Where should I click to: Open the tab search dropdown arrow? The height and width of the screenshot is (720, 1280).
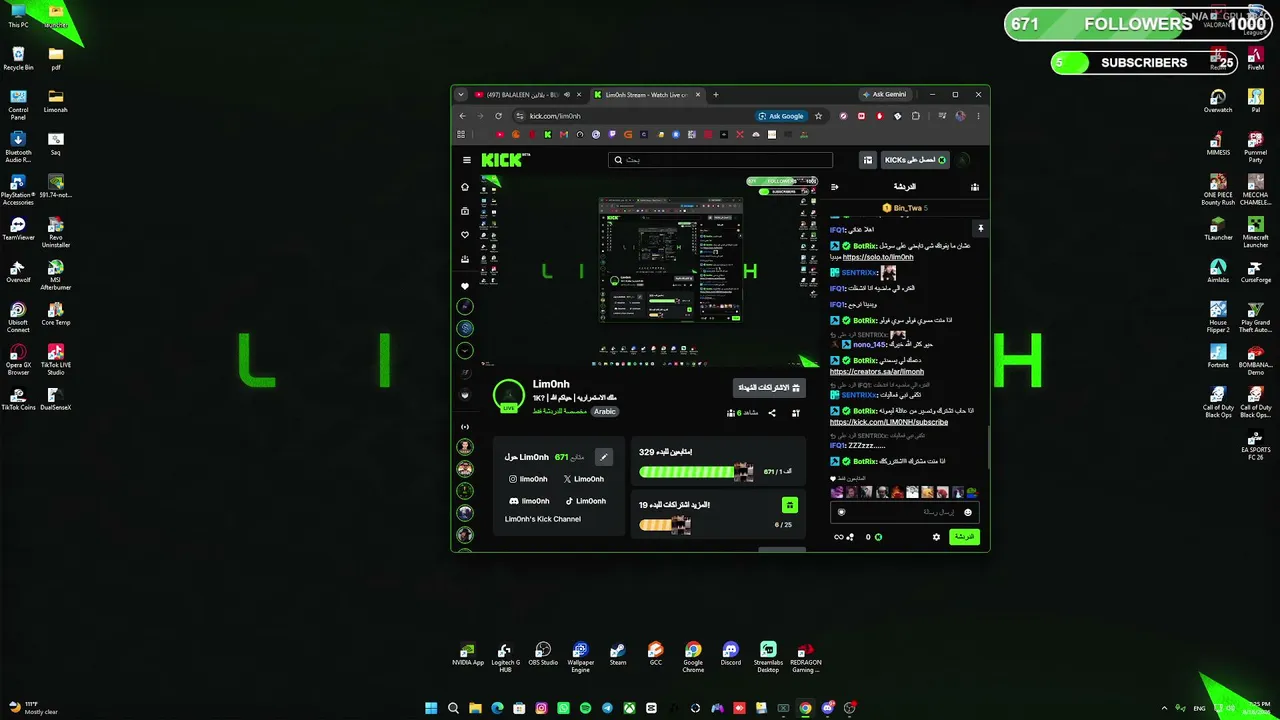pyautogui.click(x=461, y=95)
